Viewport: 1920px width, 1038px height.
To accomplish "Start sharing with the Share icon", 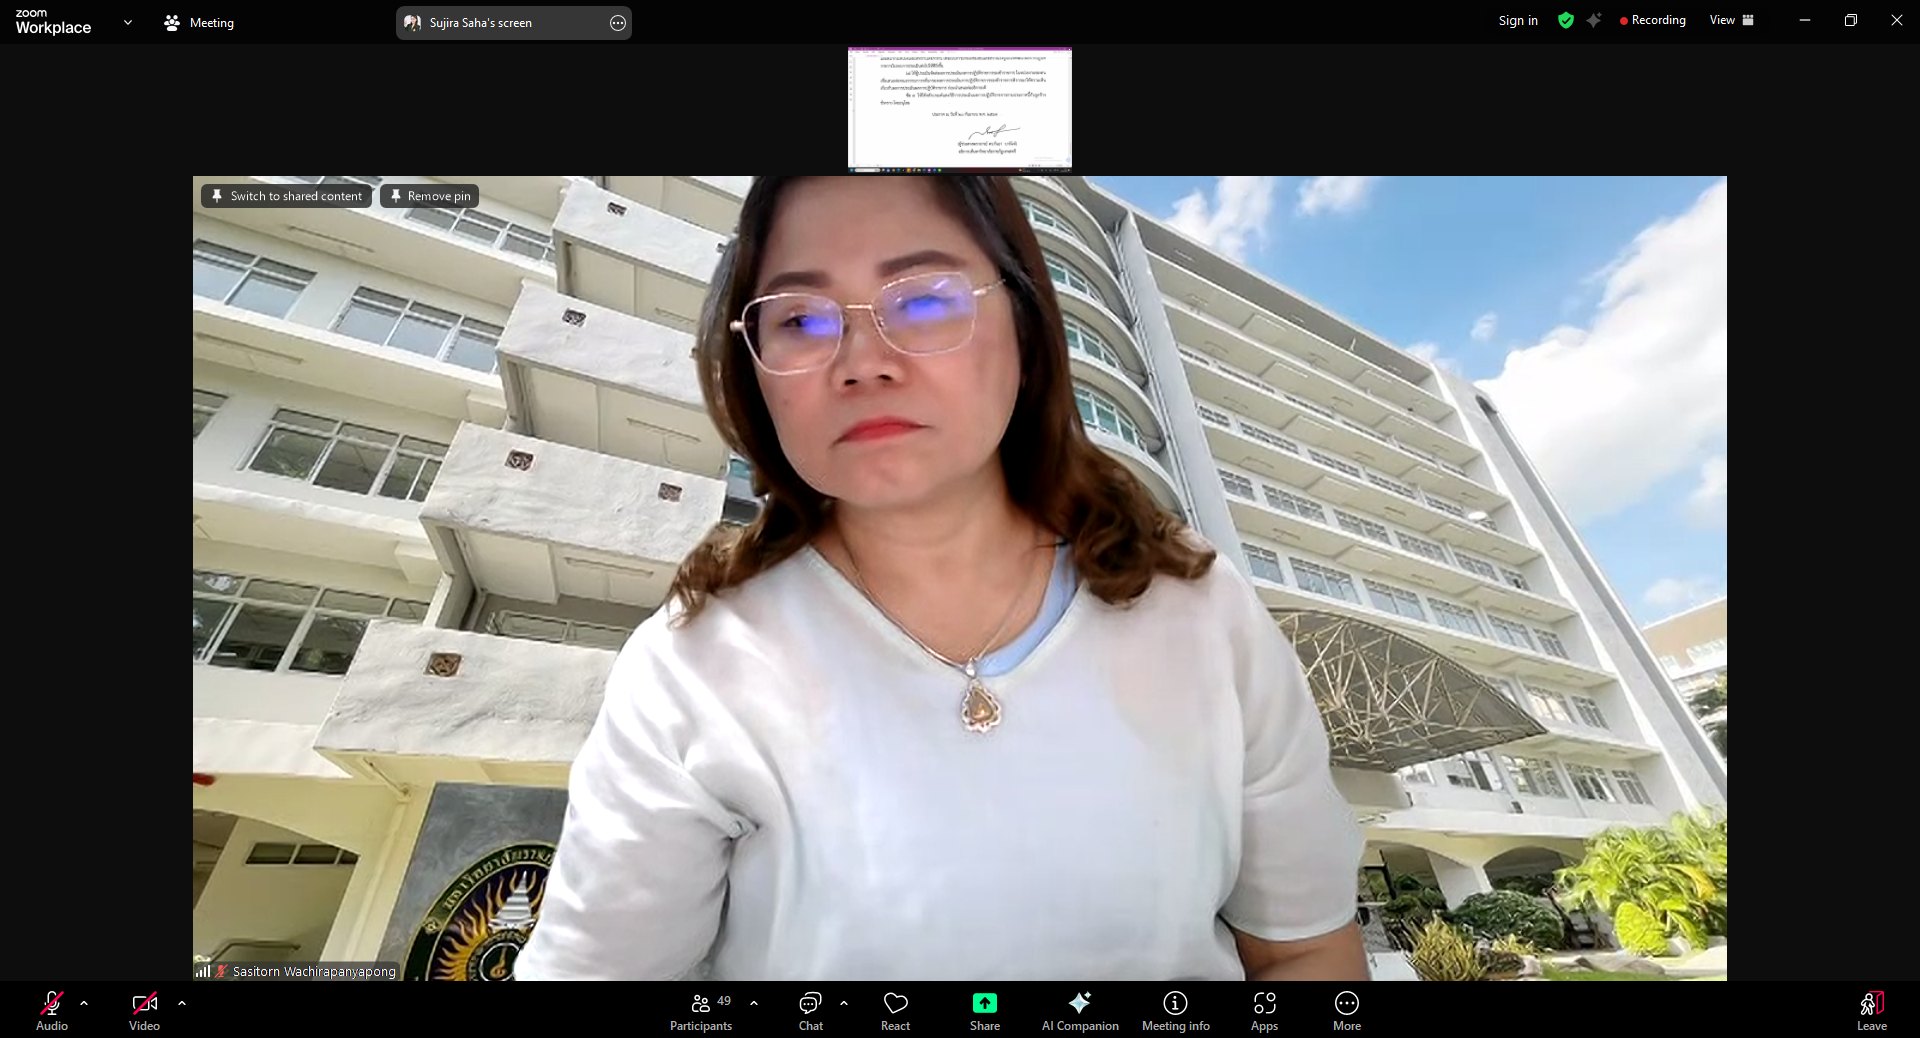I will point(984,1003).
